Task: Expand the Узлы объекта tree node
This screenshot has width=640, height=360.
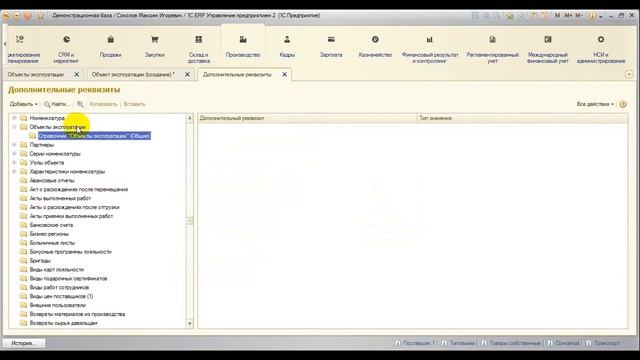Action: point(14,163)
